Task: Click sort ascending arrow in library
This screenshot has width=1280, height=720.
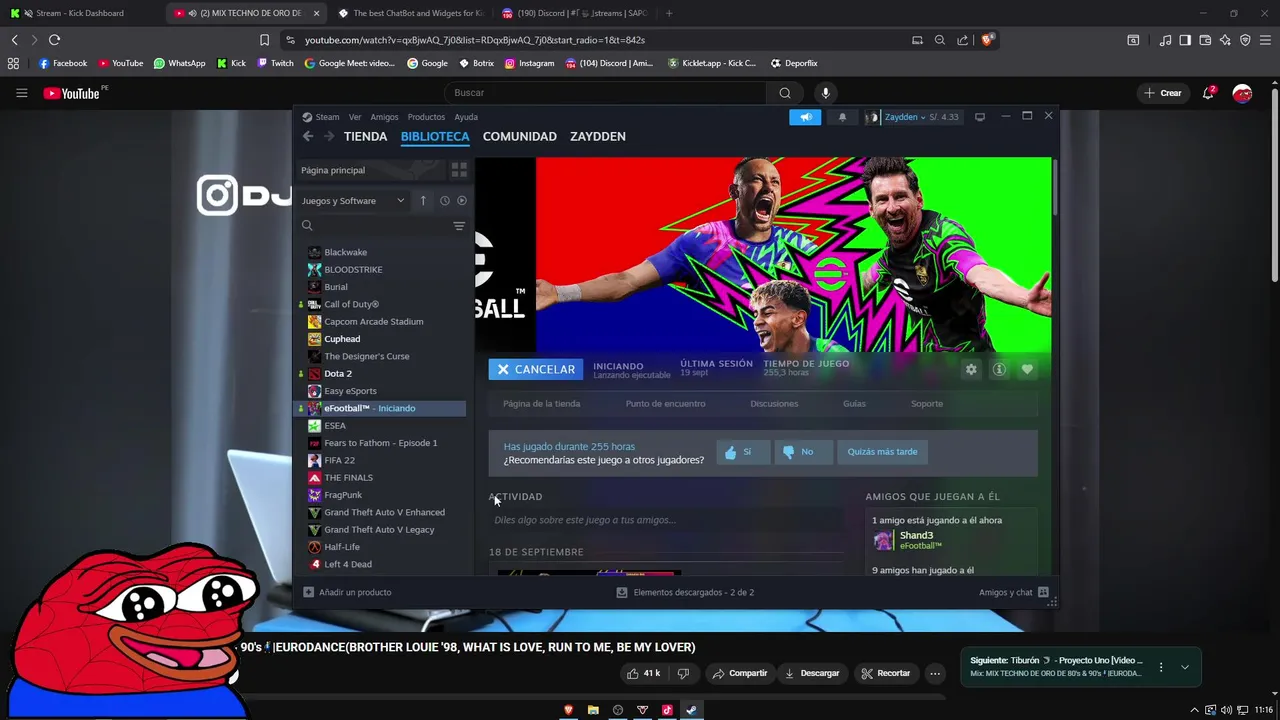Action: [423, 201]
